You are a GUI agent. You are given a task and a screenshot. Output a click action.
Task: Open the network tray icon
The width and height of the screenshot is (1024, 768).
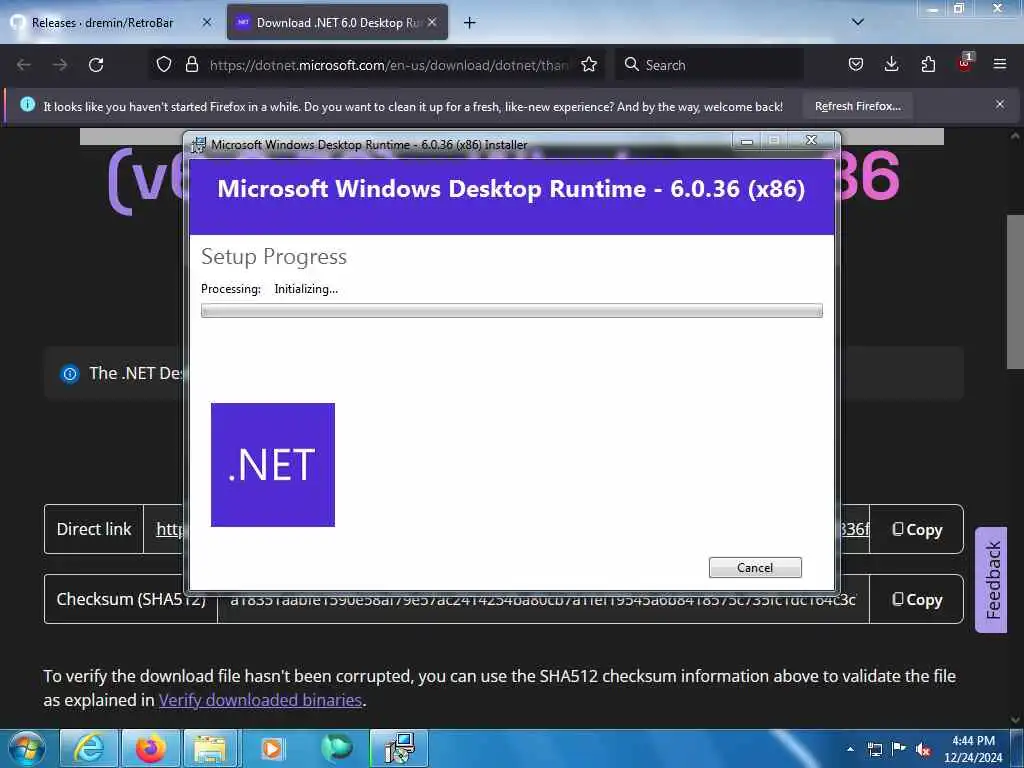point(874,749)
